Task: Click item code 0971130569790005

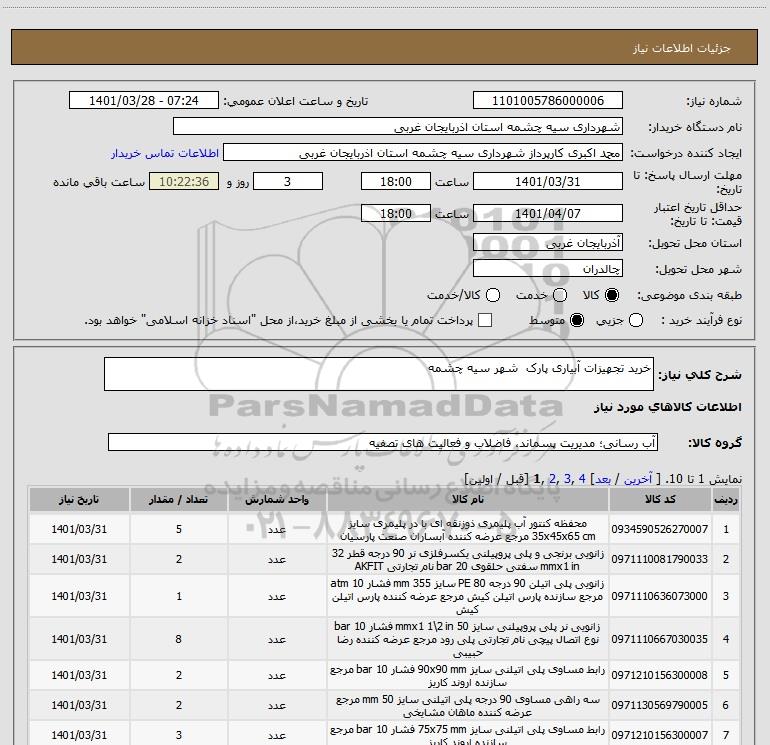Action: pyautogui.click(x=660, y=705)
